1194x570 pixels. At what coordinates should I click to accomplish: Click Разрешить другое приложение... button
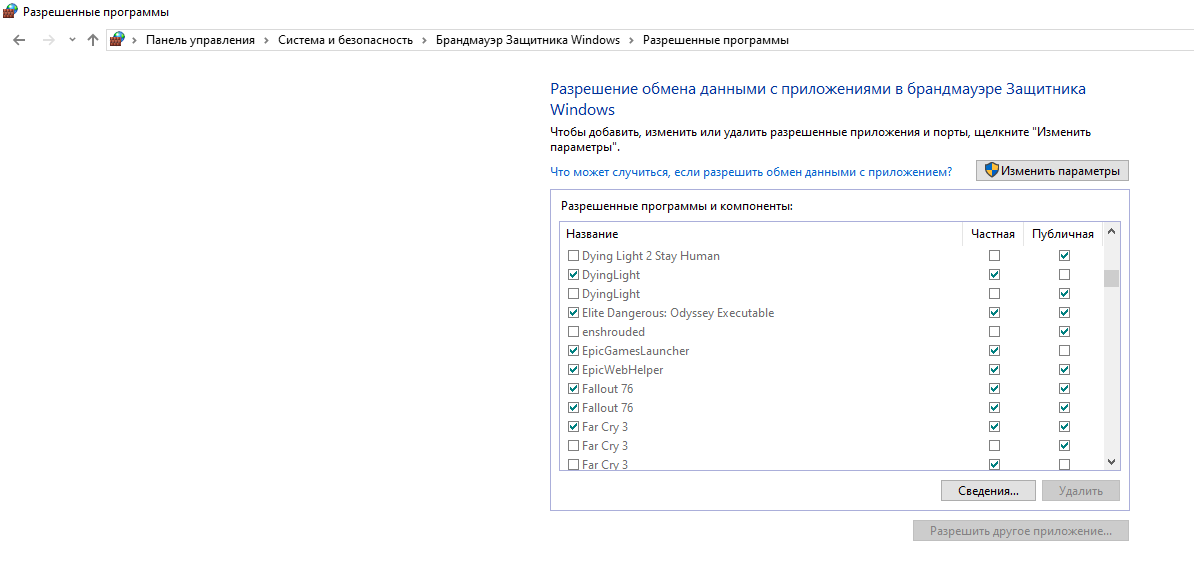[x=1021, y=530]
